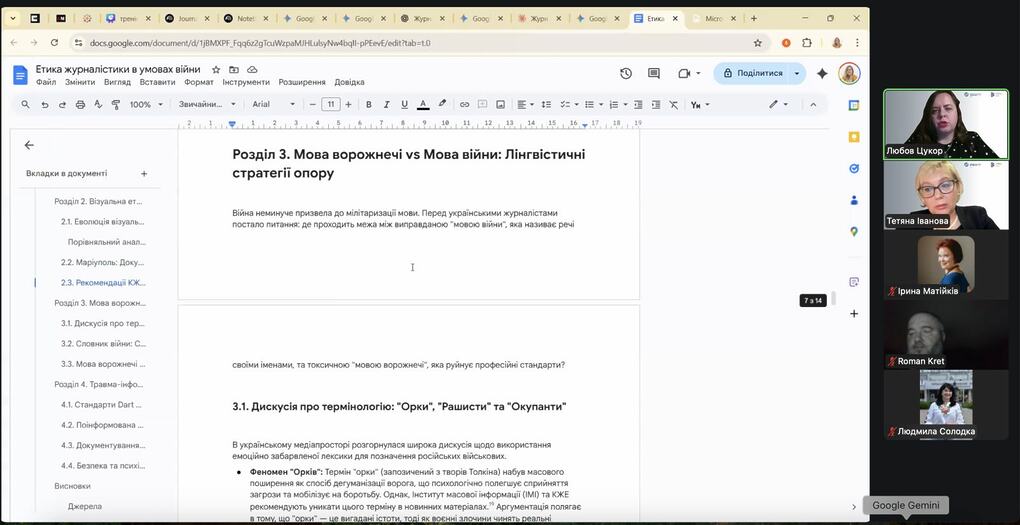
Task: Click the Поділитися share button
Action: 751,73
